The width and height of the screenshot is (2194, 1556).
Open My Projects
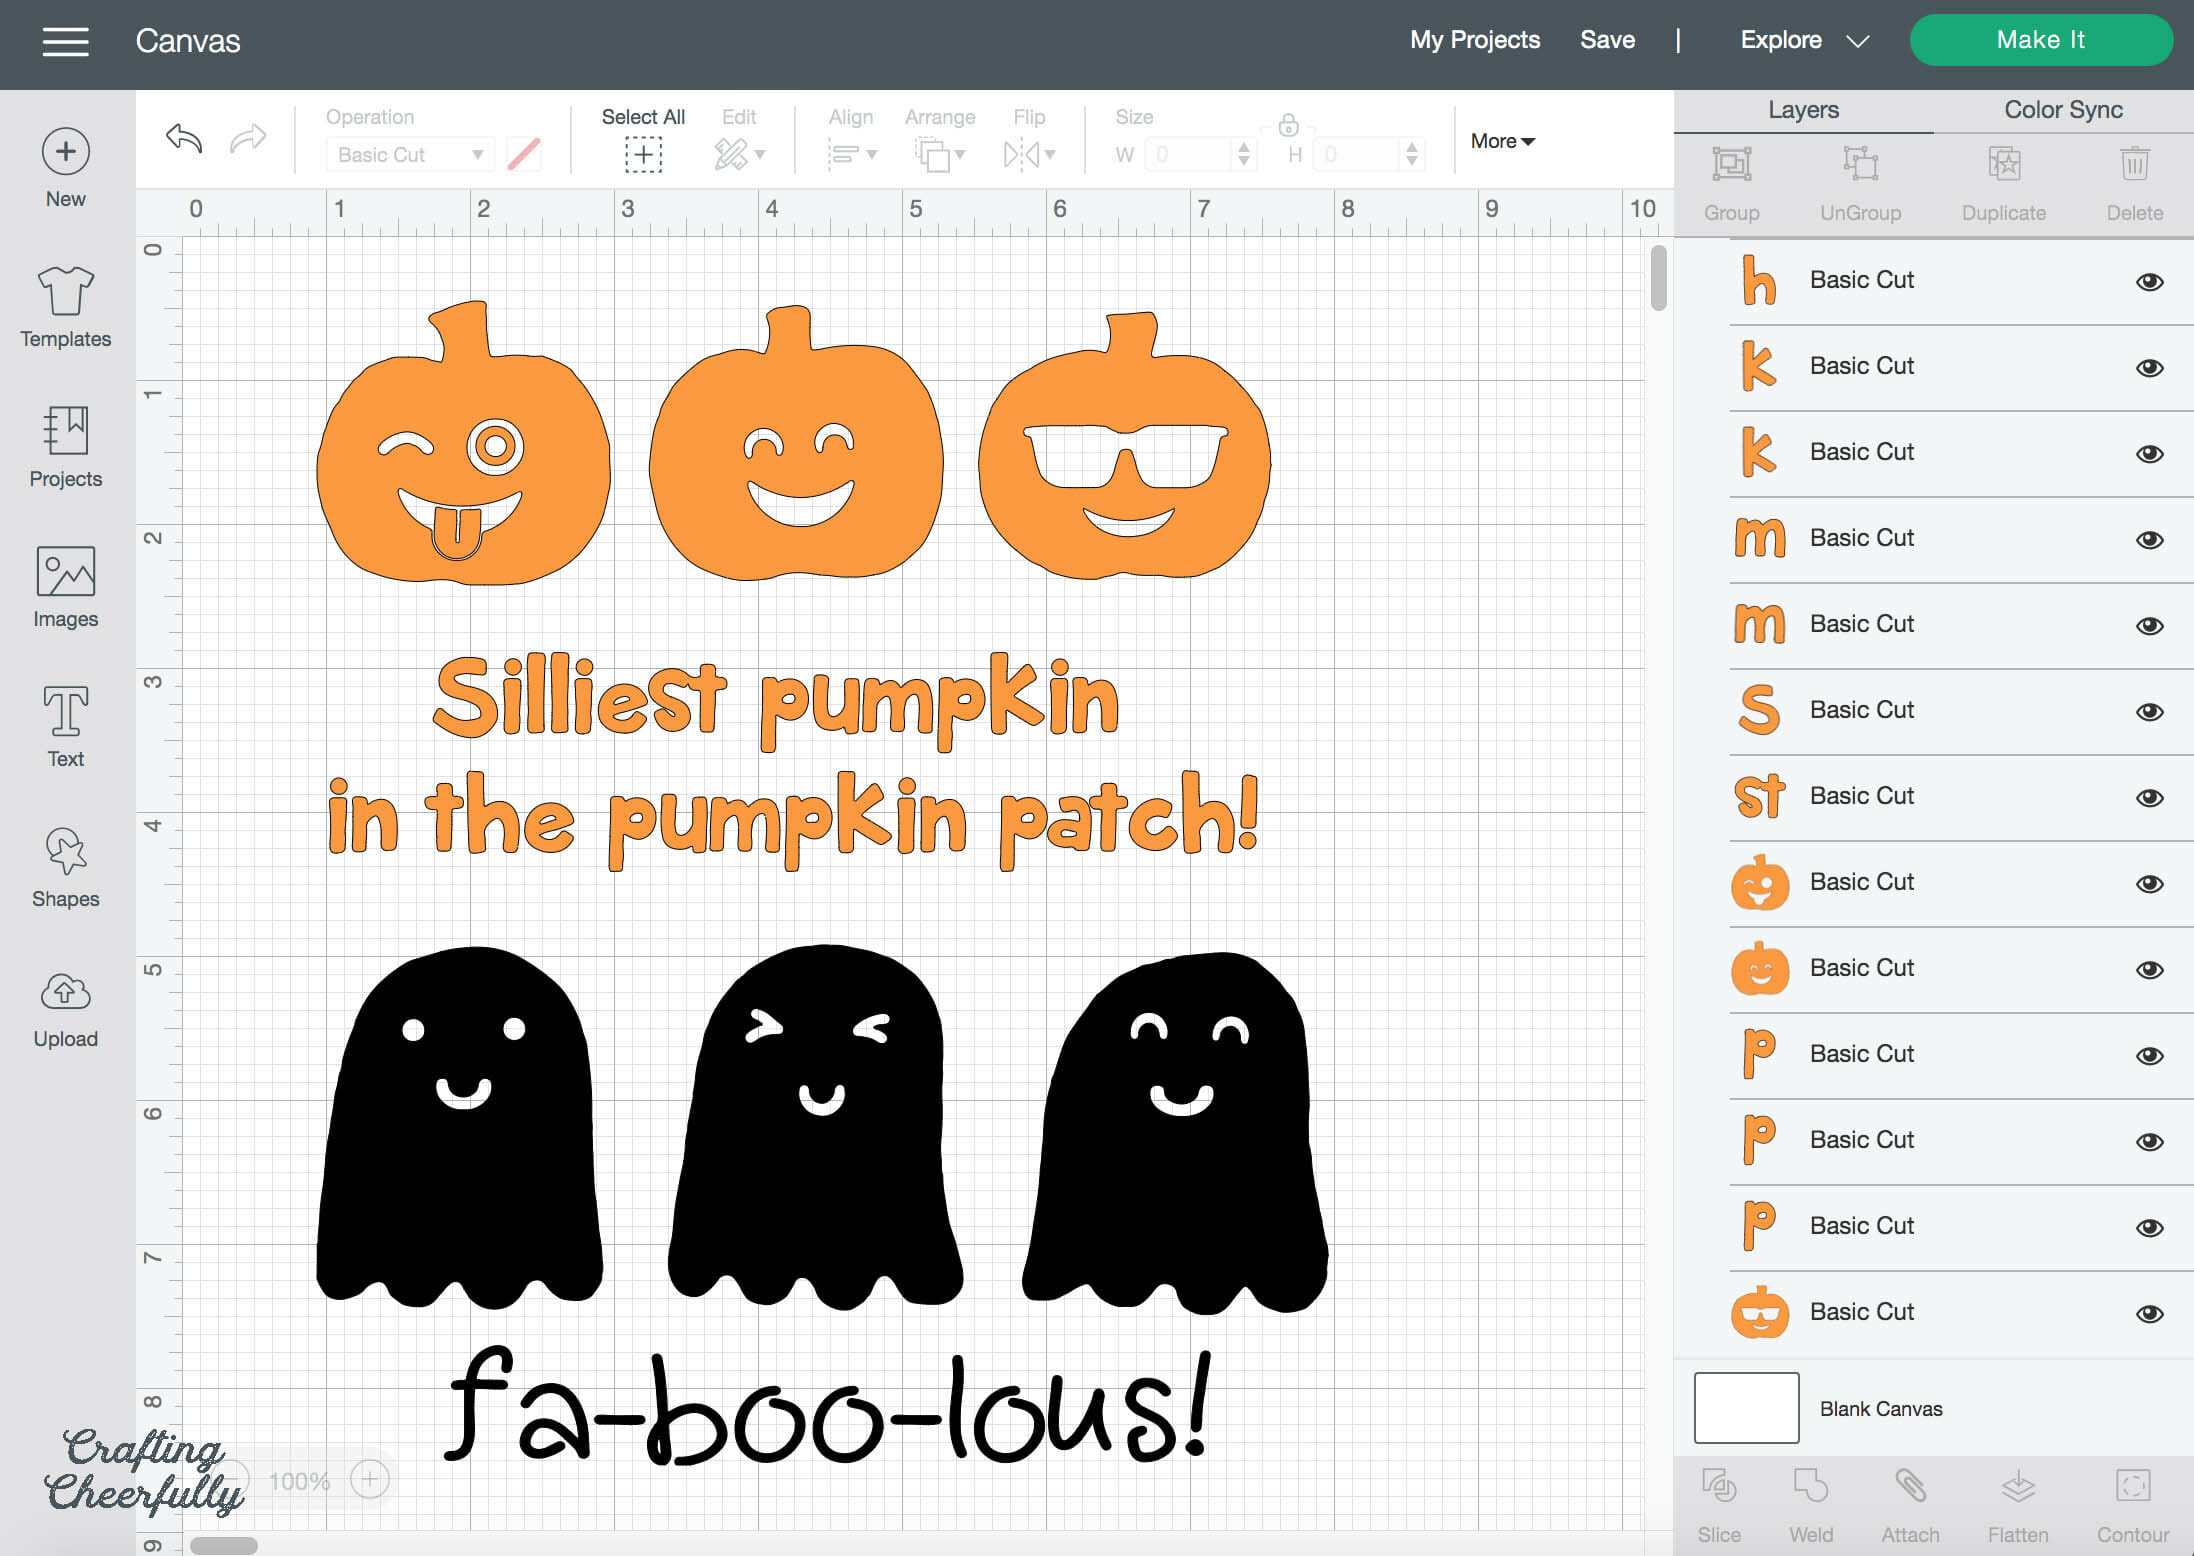coord(1474,40)
